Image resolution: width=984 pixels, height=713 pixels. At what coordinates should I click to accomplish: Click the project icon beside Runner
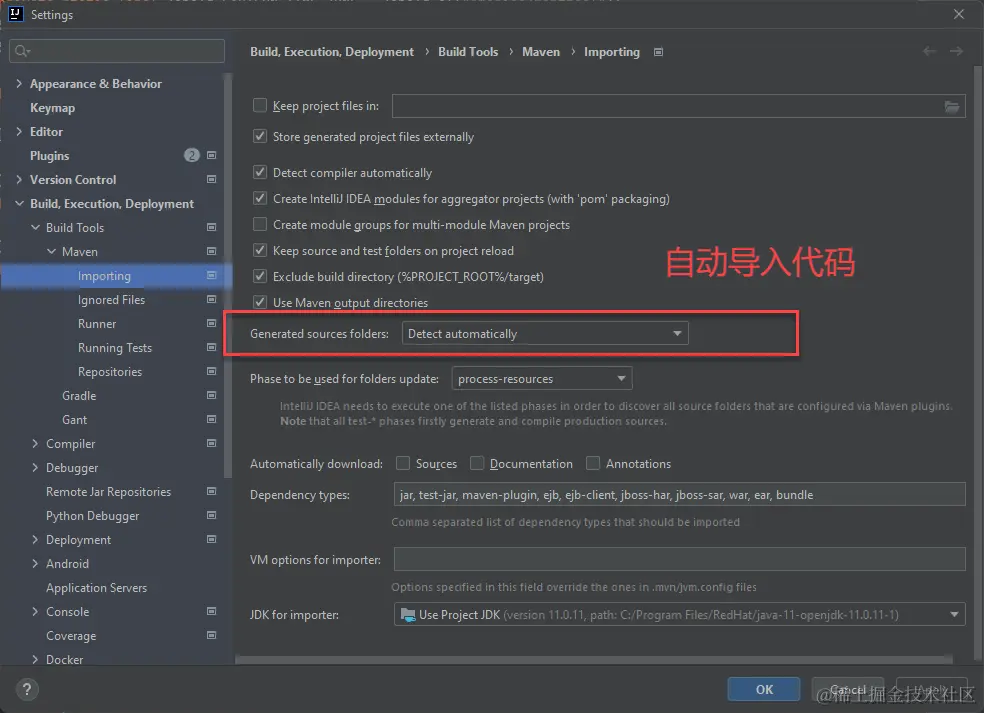[x=211, y=323]
